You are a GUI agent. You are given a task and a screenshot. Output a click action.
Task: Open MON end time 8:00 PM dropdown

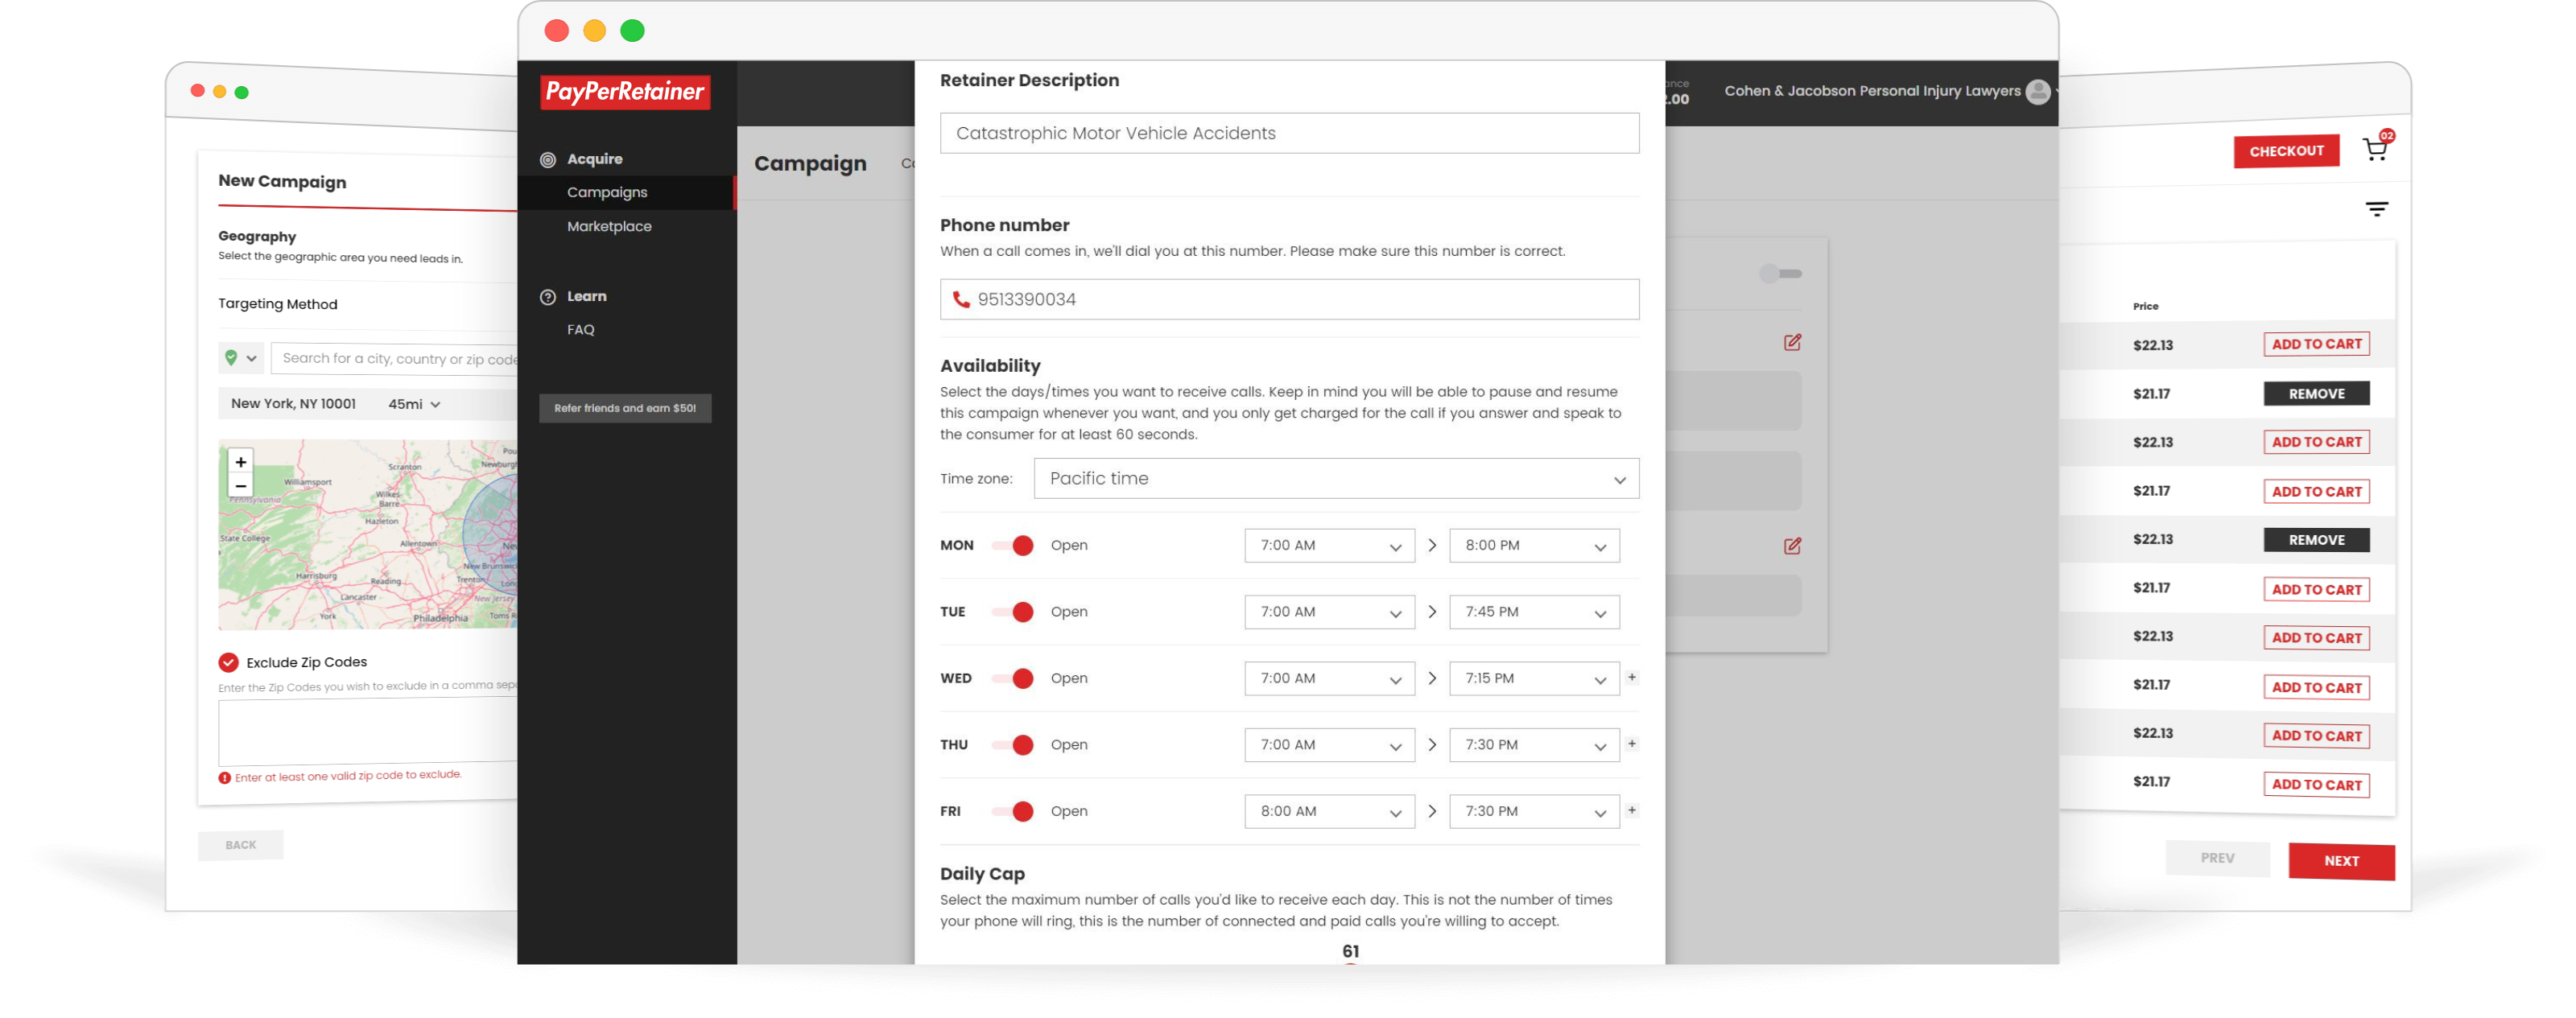1534,545
